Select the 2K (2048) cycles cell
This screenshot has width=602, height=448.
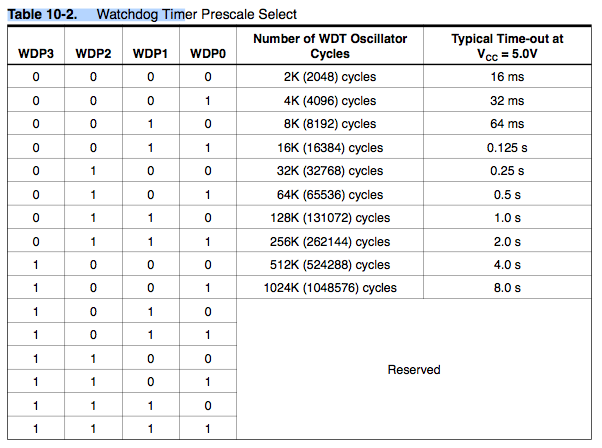click(x=329, y=76)
